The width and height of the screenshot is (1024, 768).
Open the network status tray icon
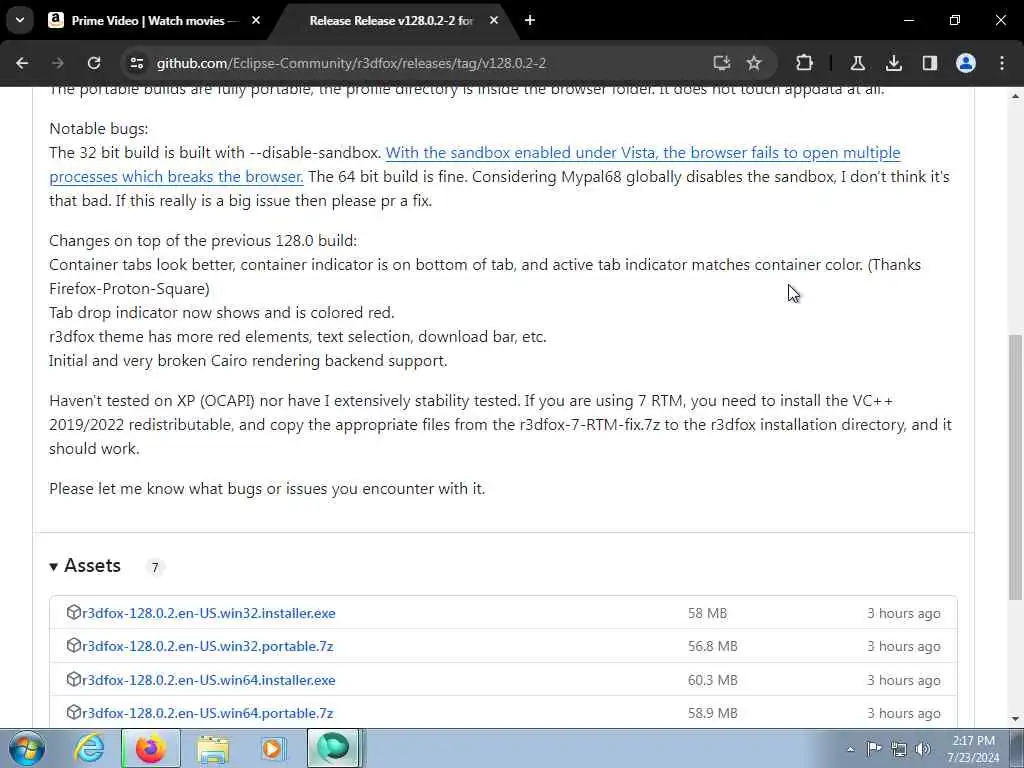pos(899,749)
